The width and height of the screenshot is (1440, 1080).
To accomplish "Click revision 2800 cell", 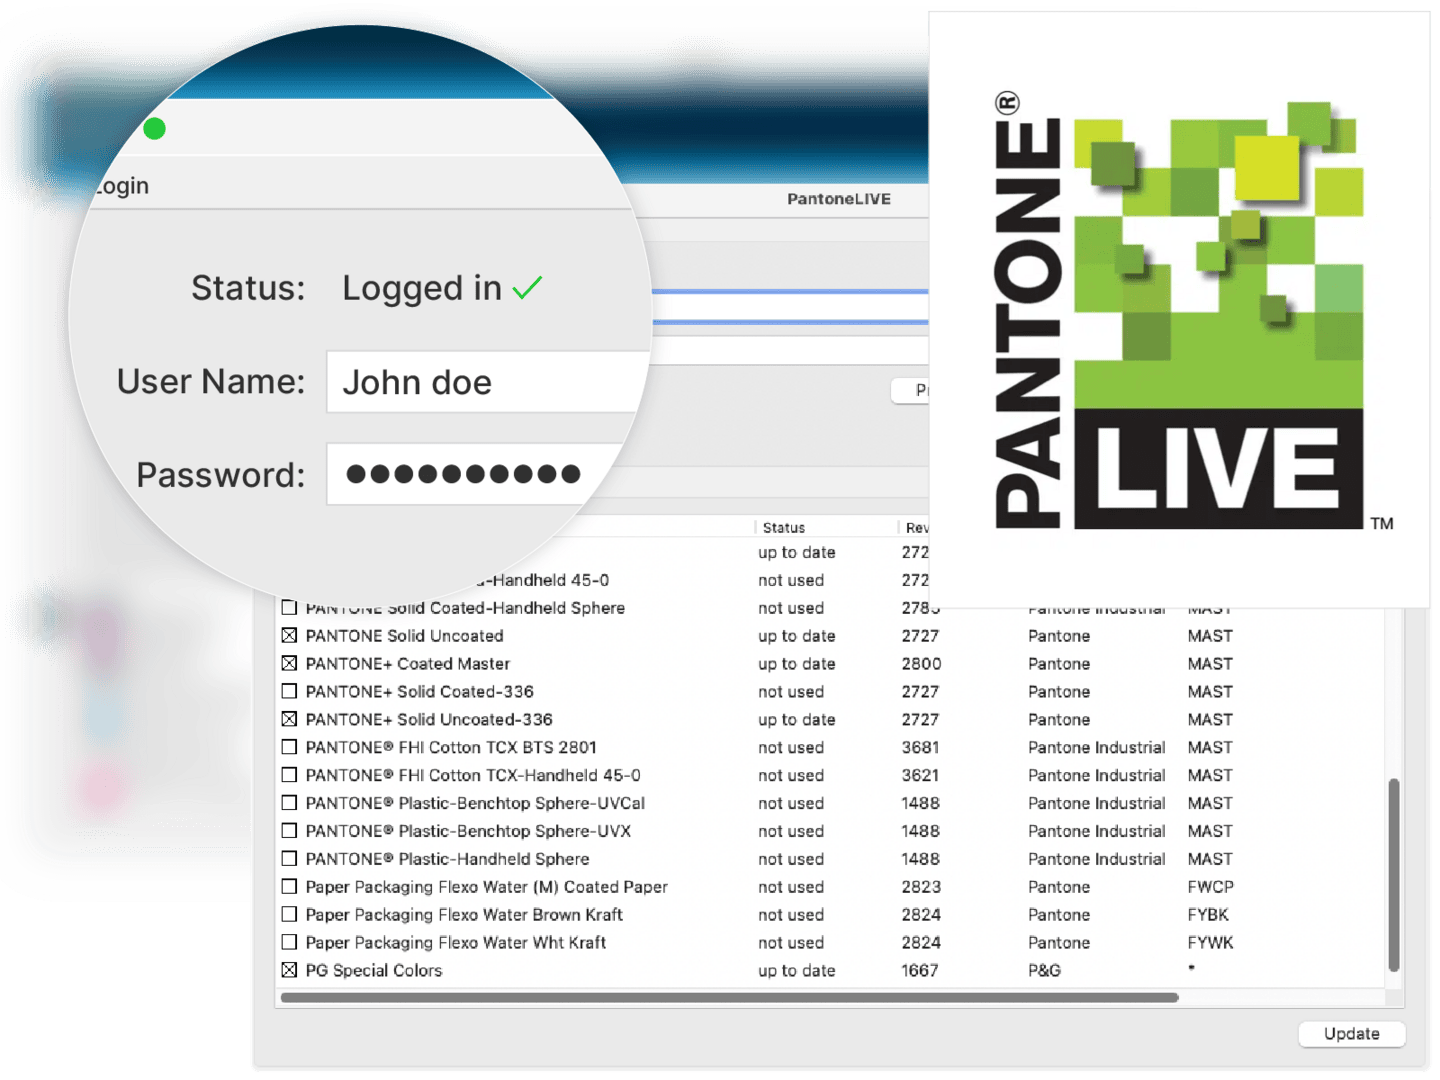I will 921,664.
